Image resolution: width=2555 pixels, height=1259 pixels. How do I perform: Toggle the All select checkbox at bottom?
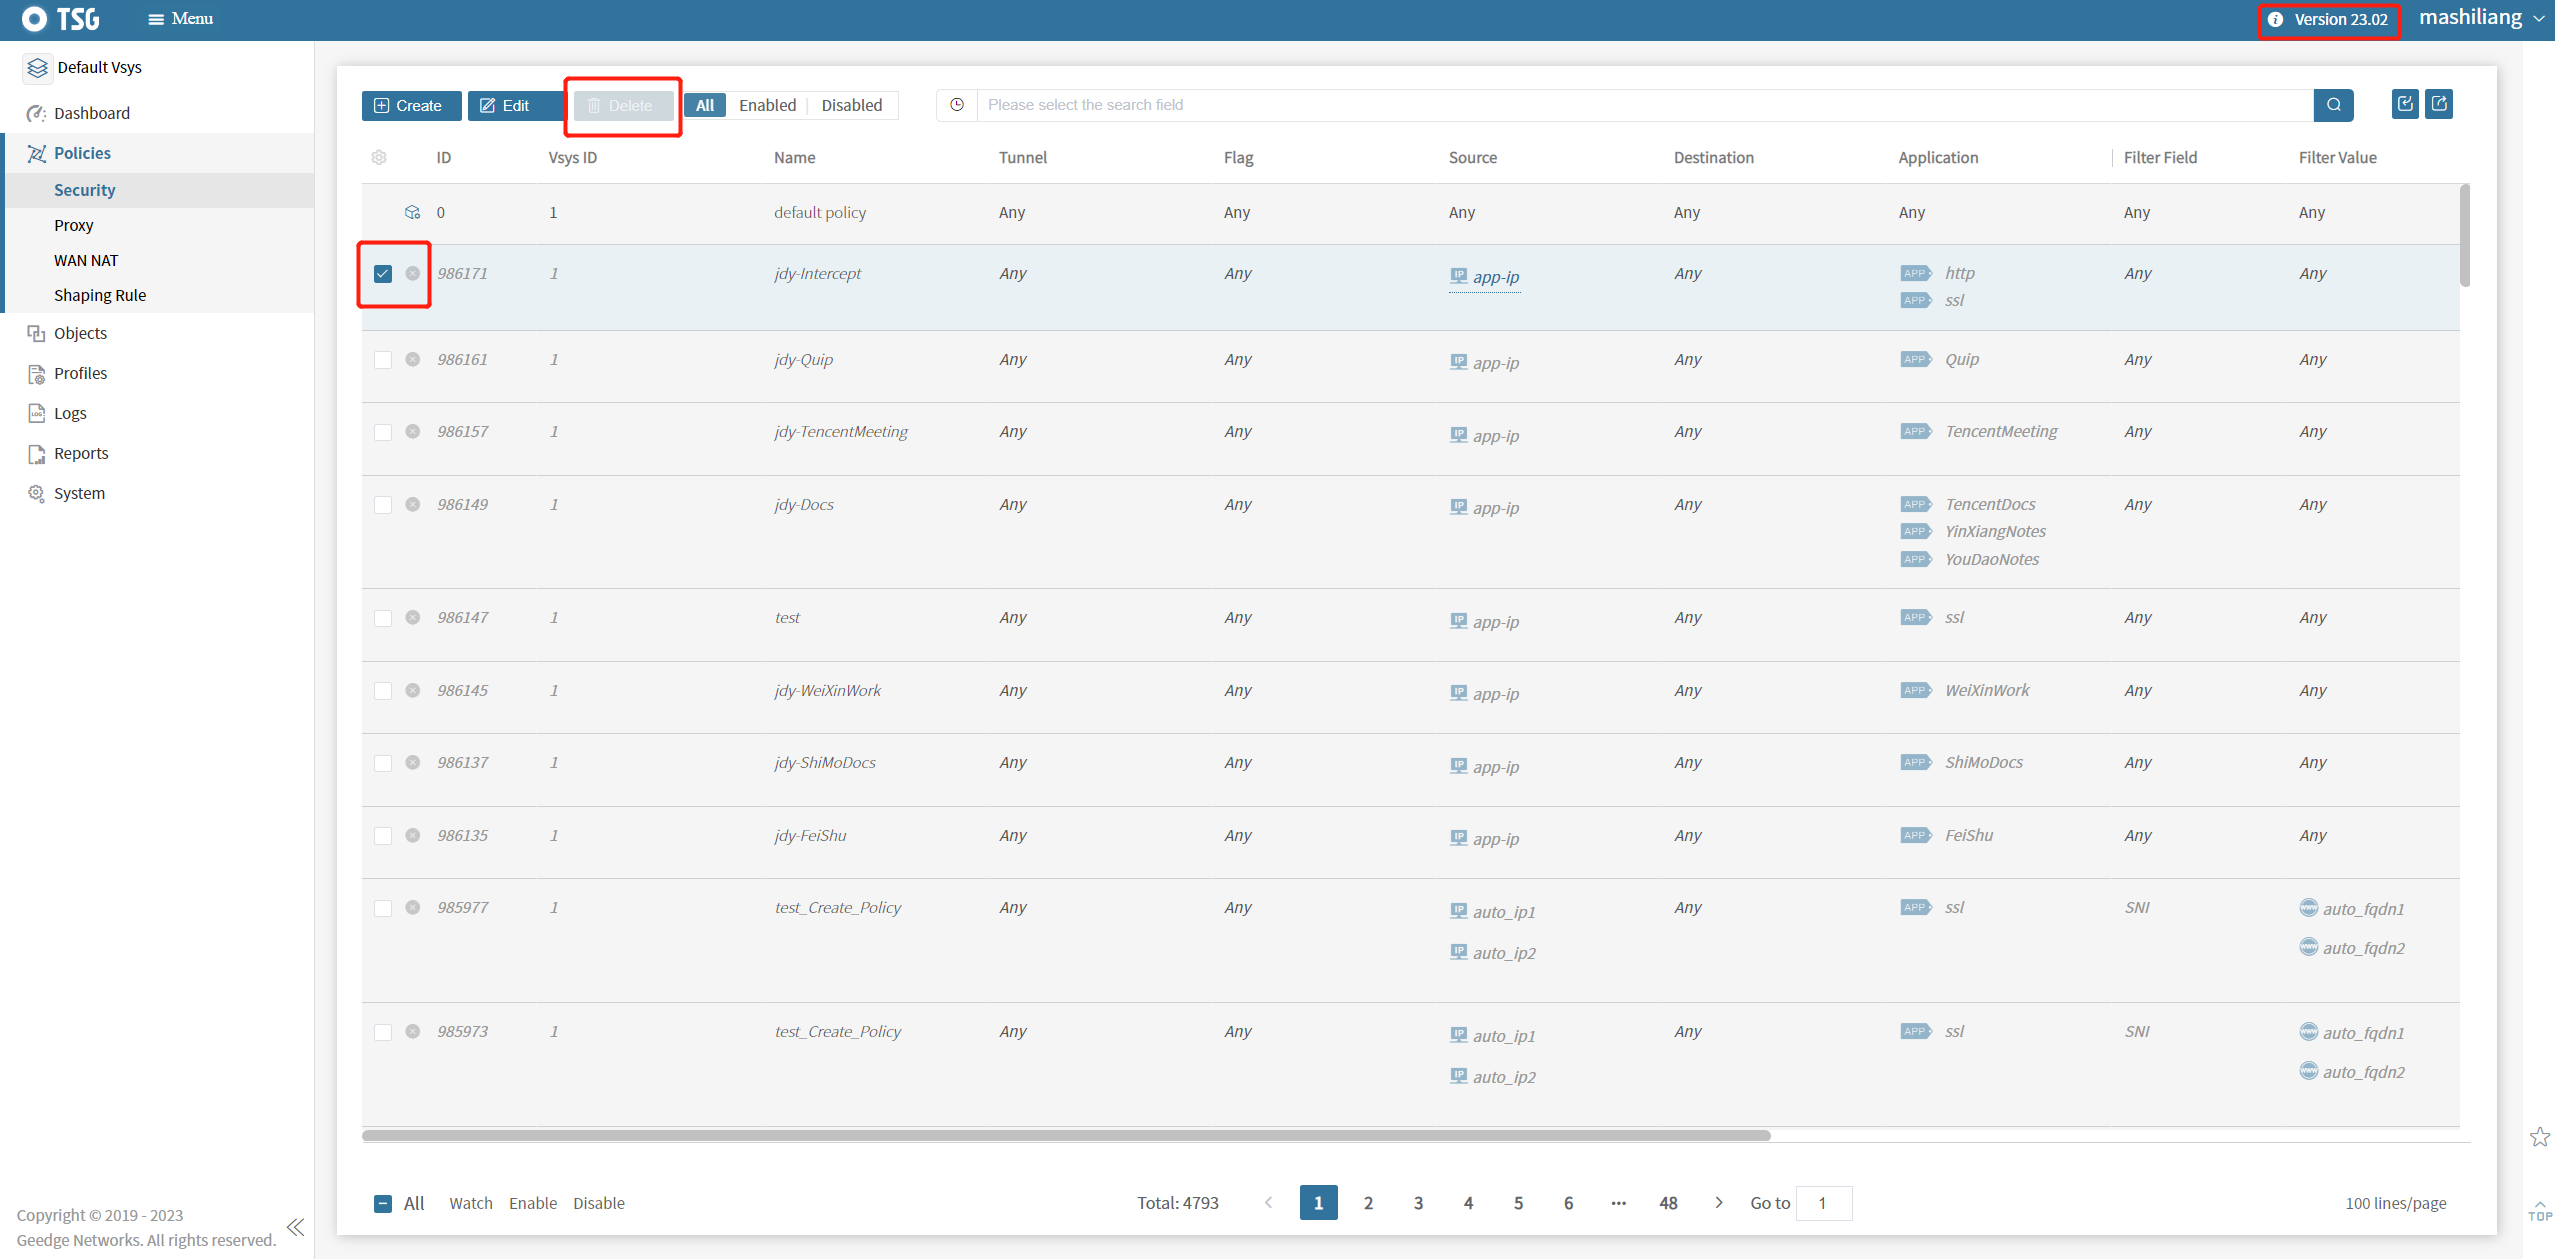tap(383, 1203)
